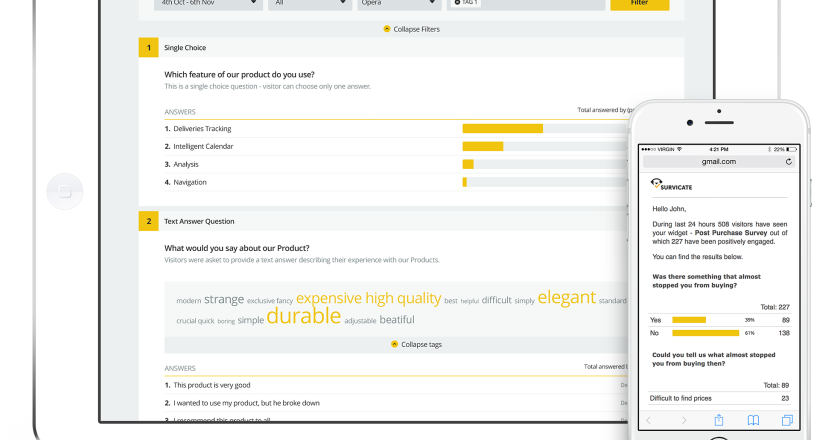Select the Navigation answer row
This screenshot has width=840, height=440.
tap(396, 182)
